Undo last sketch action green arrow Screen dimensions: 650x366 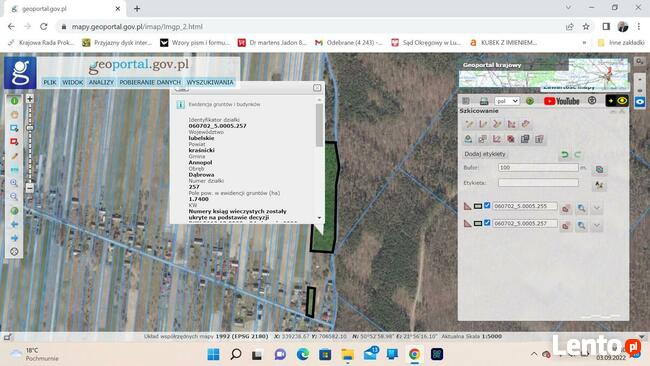tap(564, 155)
